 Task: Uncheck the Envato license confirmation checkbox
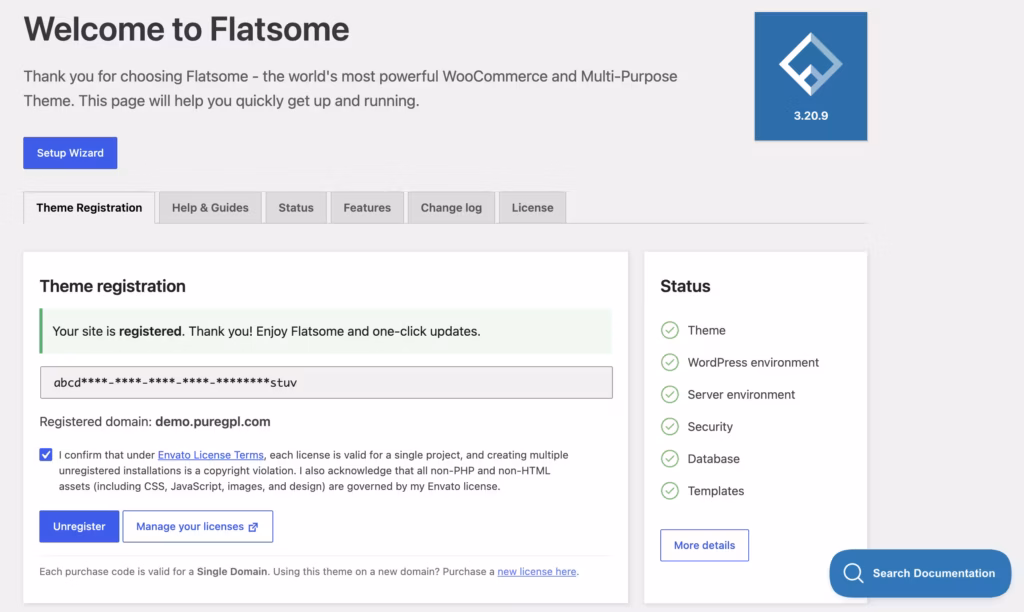(46, 455)
